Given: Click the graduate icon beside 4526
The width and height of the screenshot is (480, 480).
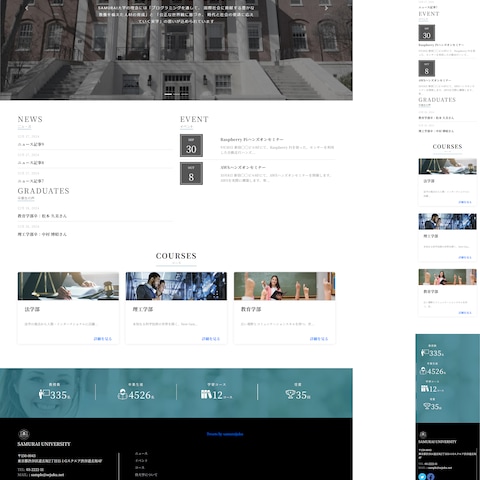Looking at the screenshot, I should [x=122, y=394].
